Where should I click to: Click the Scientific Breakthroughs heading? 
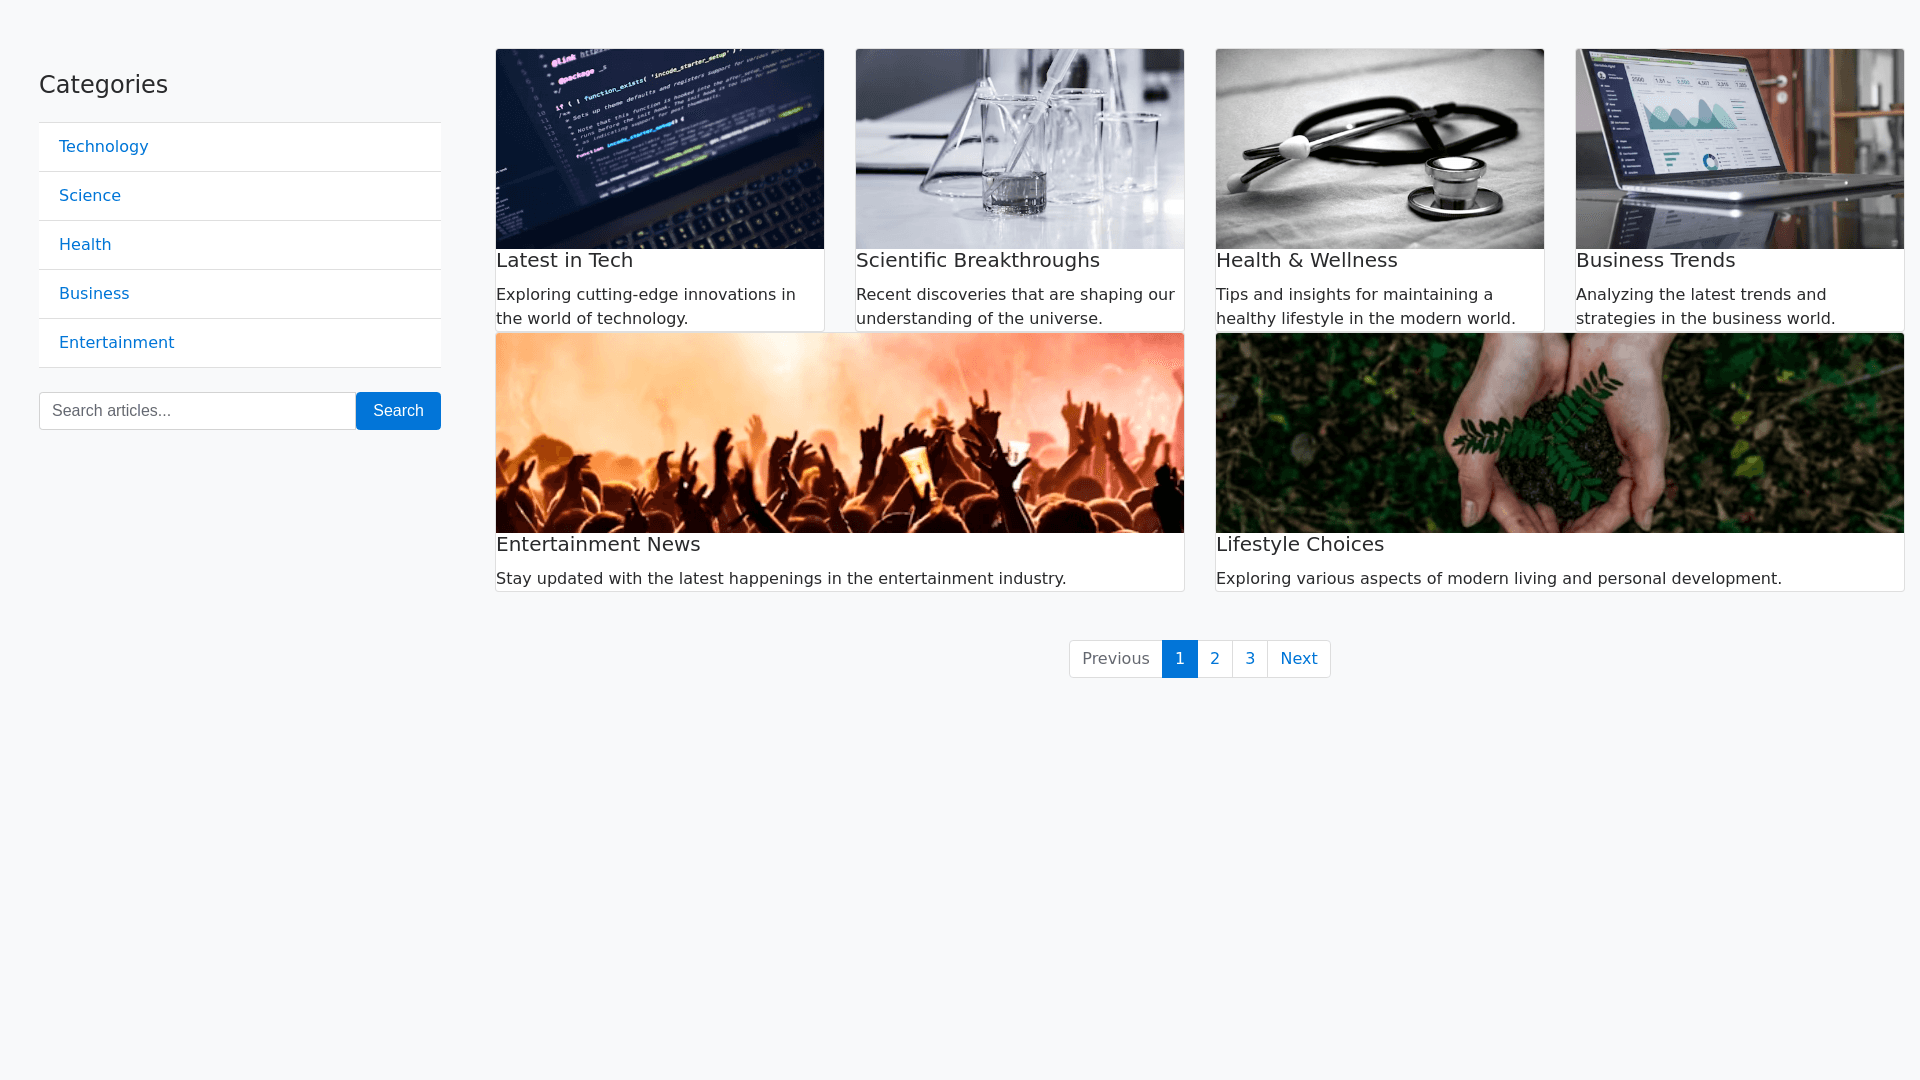pos(977,261)
